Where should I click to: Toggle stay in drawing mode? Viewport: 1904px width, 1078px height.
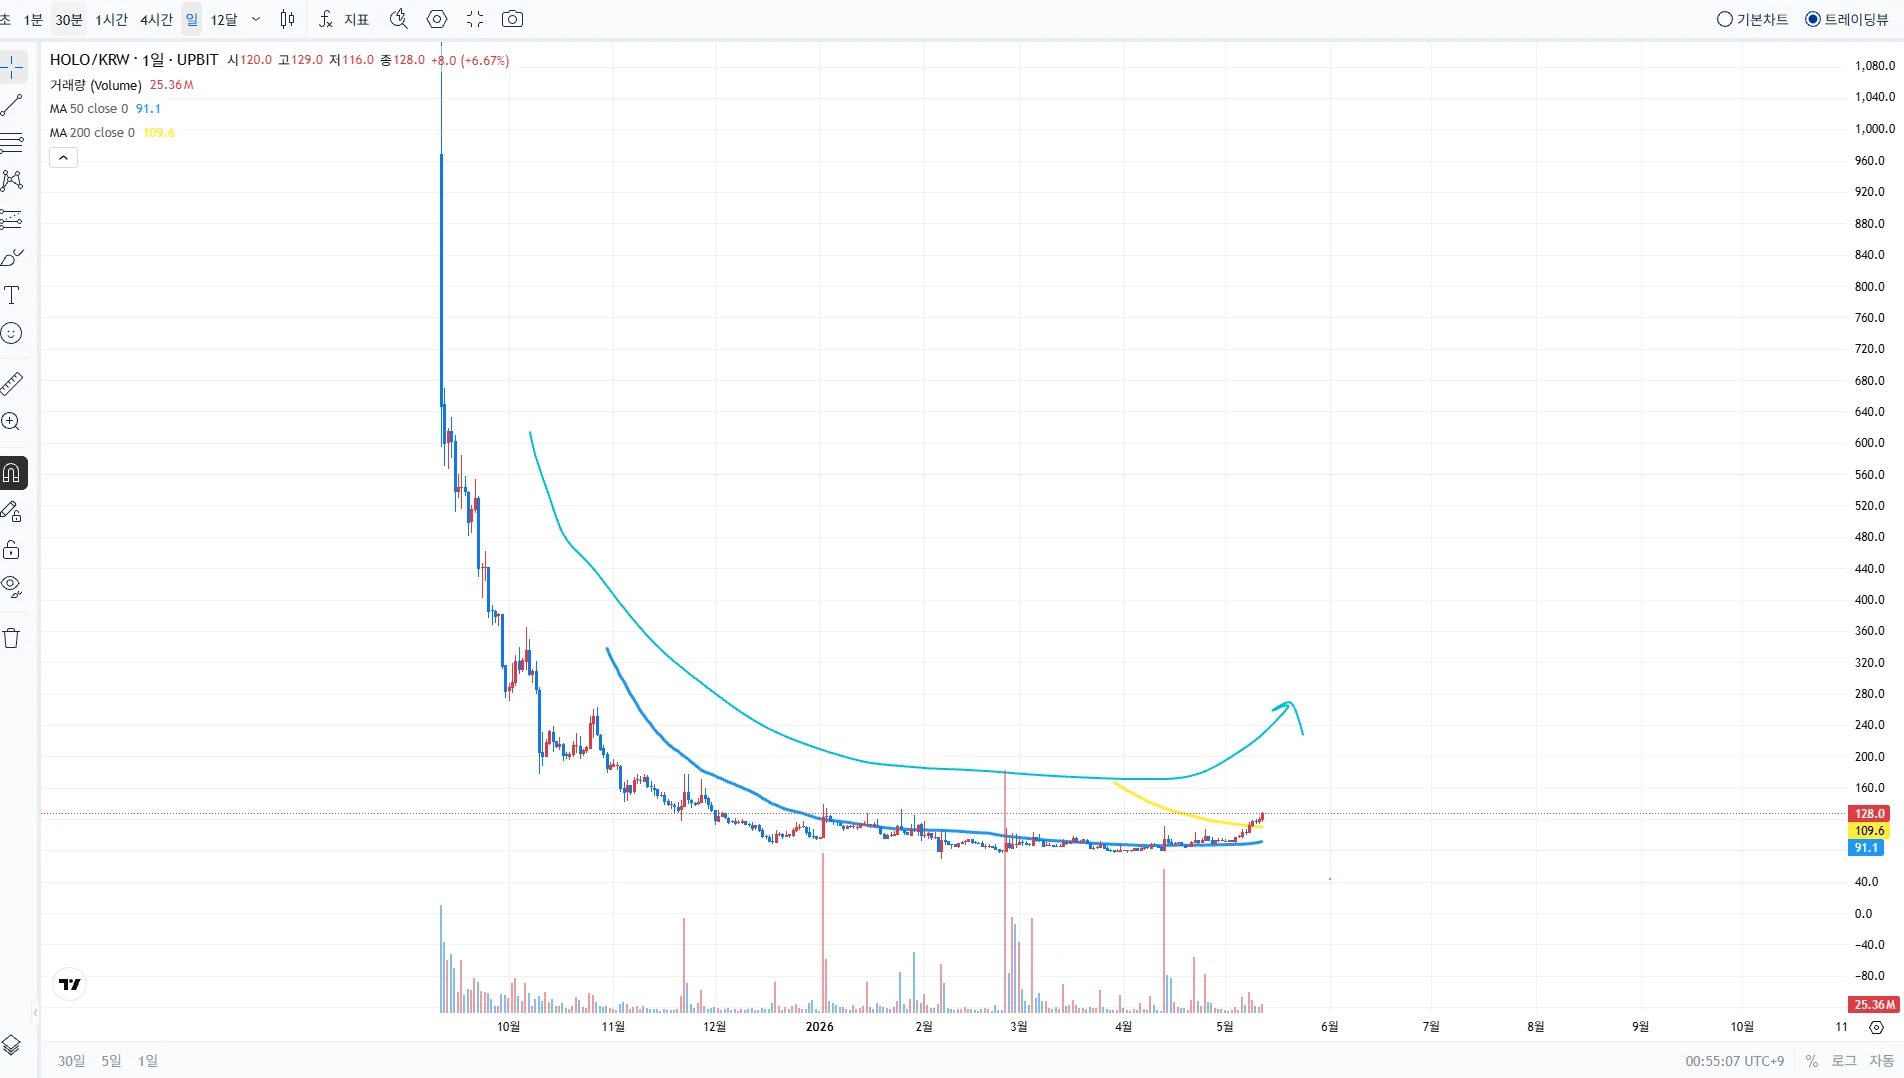click(12, 512)
